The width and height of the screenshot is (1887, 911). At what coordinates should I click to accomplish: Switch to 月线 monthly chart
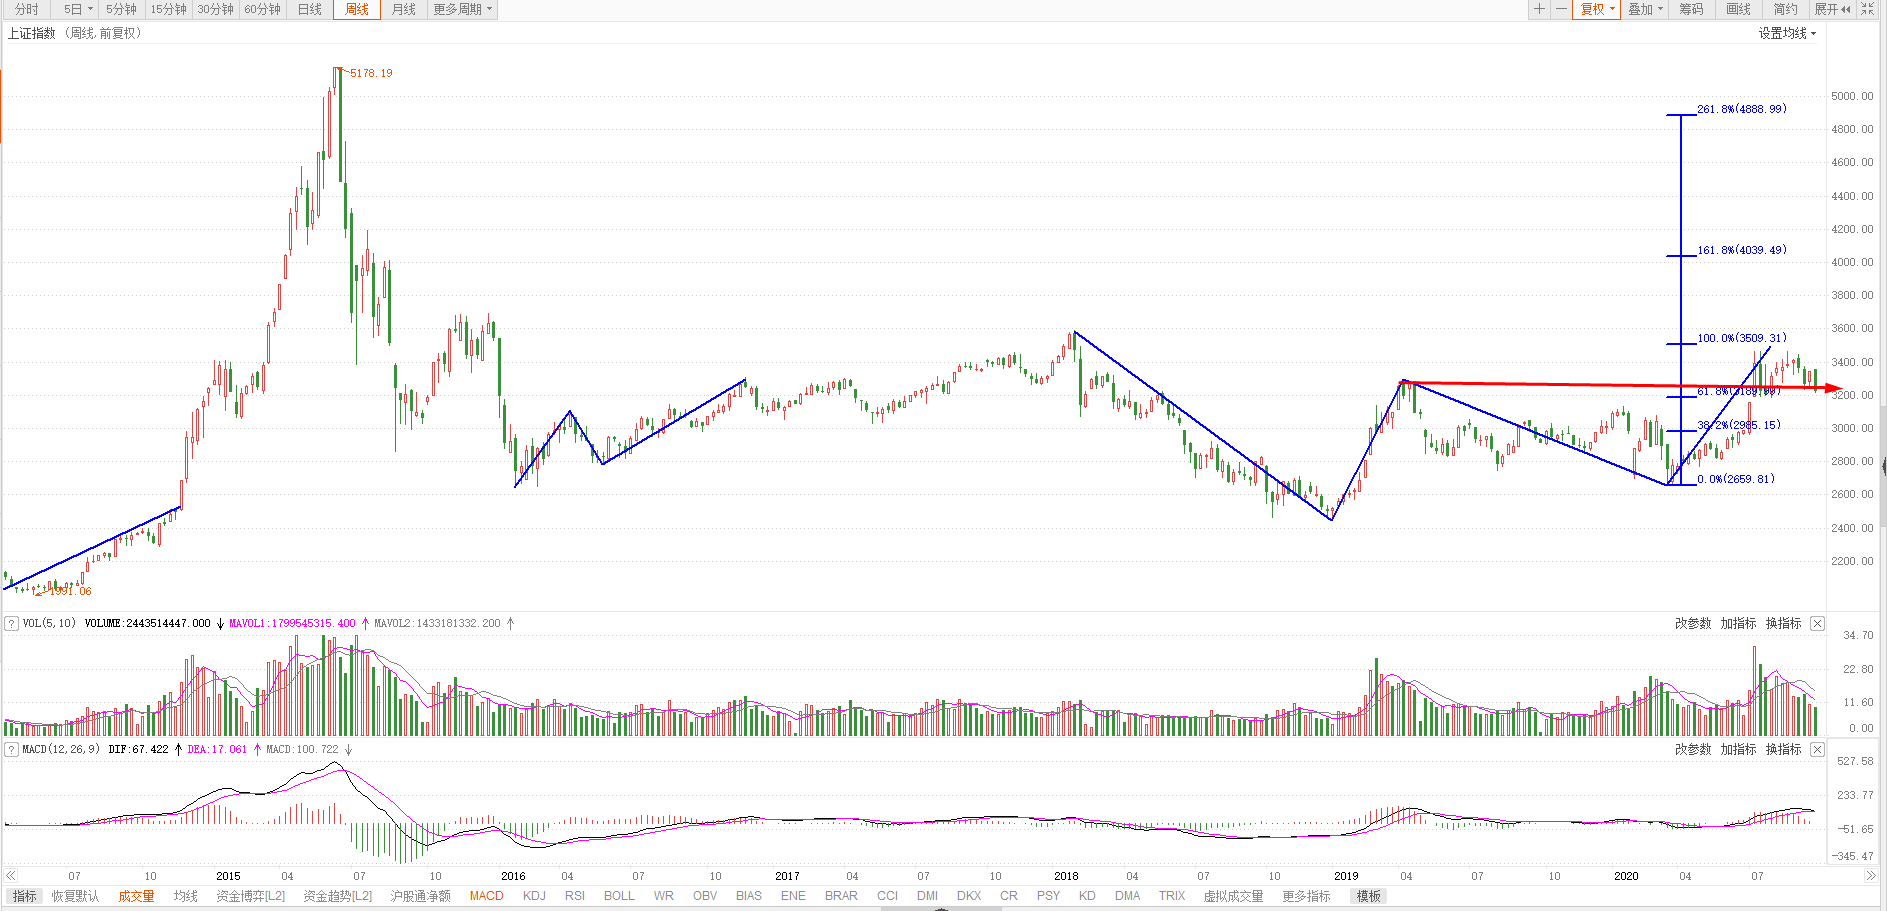click(x=404, y=9)
